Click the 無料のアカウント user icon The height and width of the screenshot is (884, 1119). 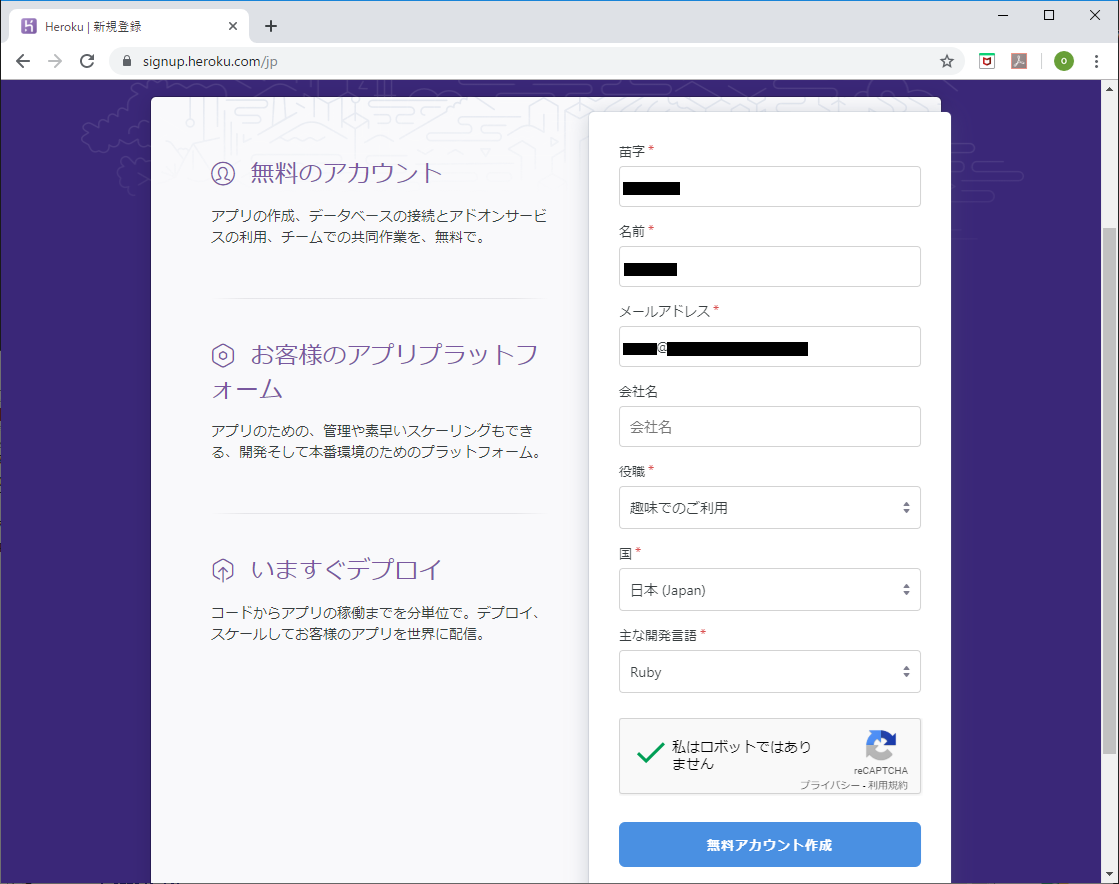point(223,173)
